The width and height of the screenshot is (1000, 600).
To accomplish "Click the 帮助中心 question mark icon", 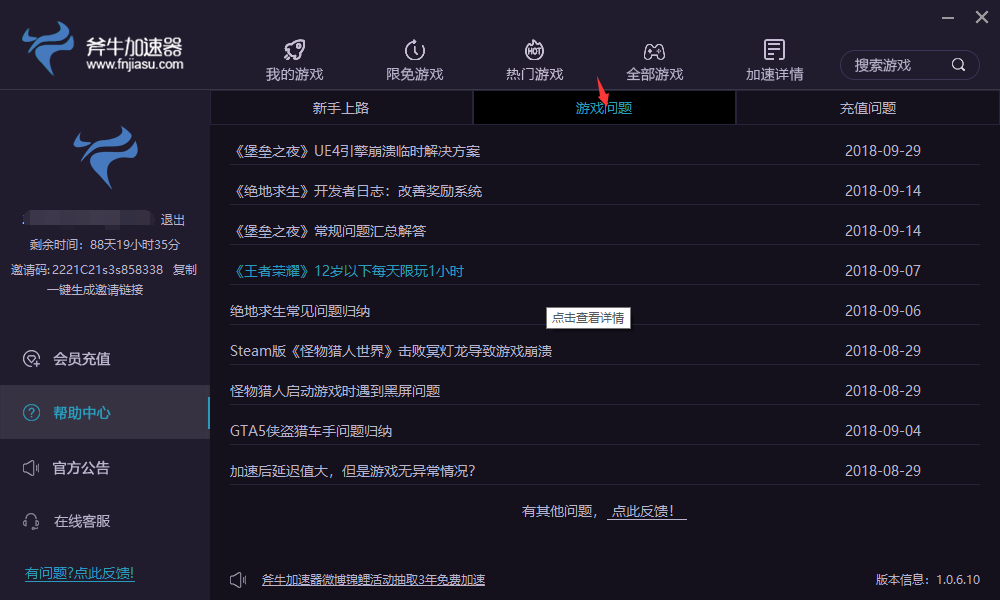I will coord(31,413).
